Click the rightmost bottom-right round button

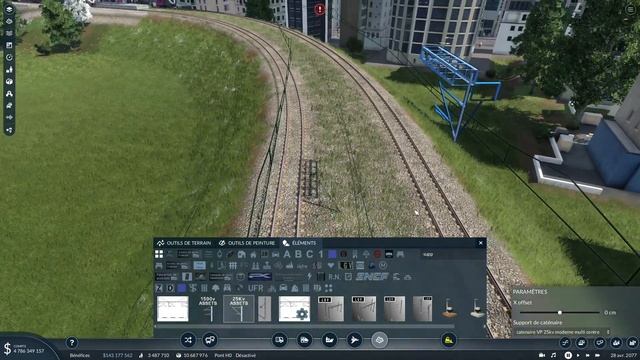coord(632,342)
